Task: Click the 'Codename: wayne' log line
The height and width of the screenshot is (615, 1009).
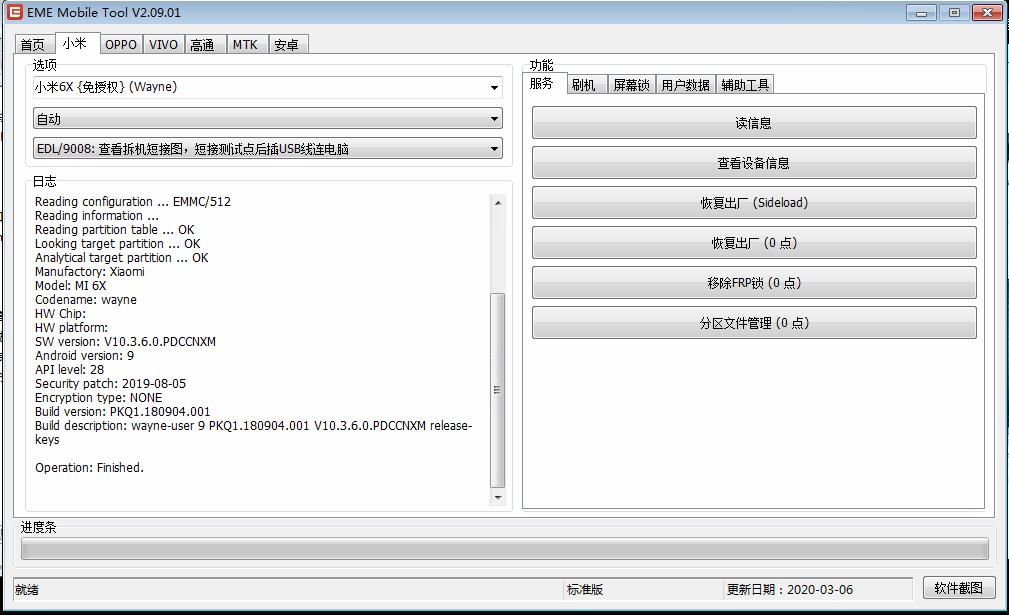Action: pos(86,300)
